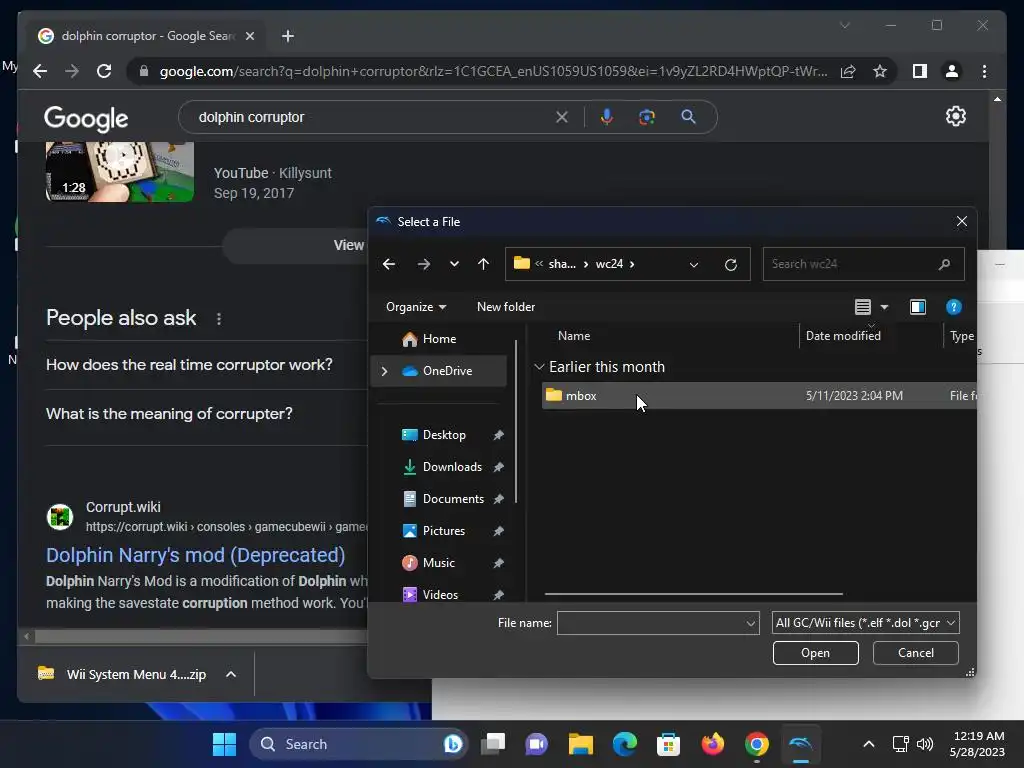Open the Organize menu
The width and height of the screenshot is (1024, 768).
tap(416, 307)
